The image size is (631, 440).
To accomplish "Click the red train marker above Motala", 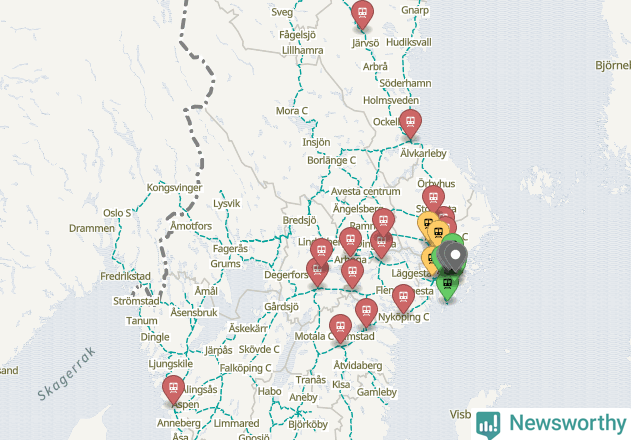I will point(340,327).
